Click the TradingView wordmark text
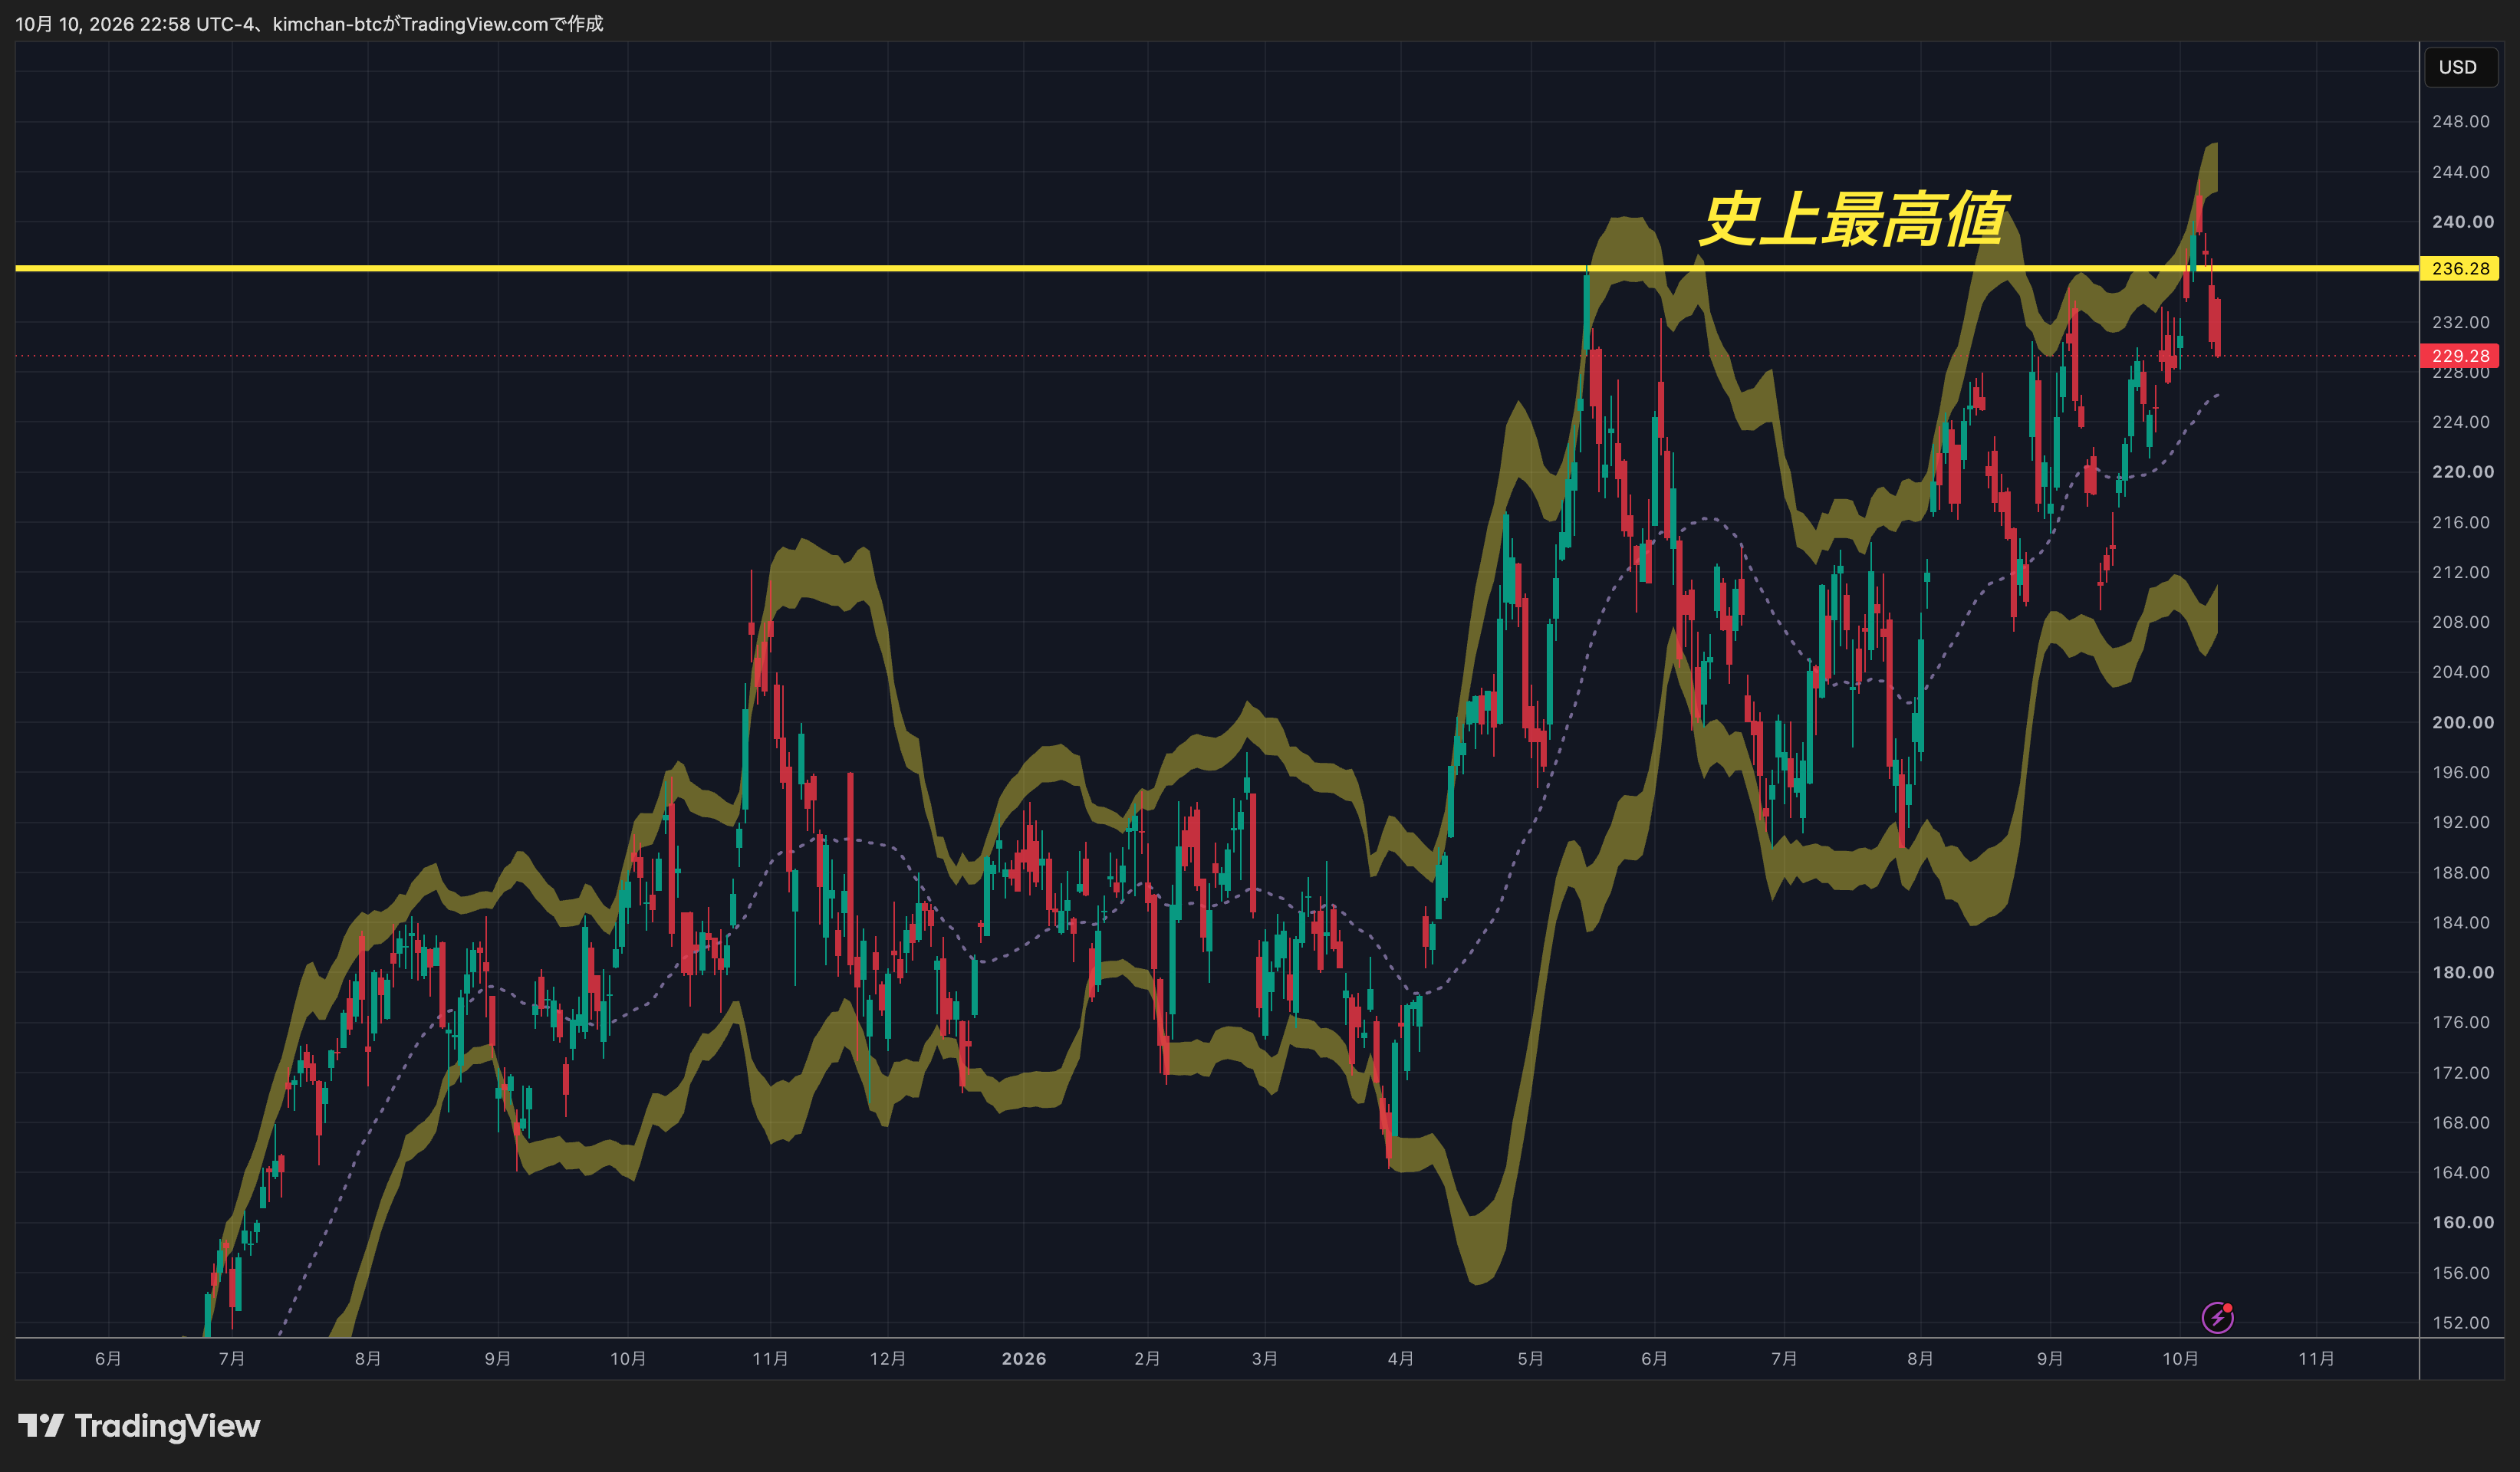 167,1425
